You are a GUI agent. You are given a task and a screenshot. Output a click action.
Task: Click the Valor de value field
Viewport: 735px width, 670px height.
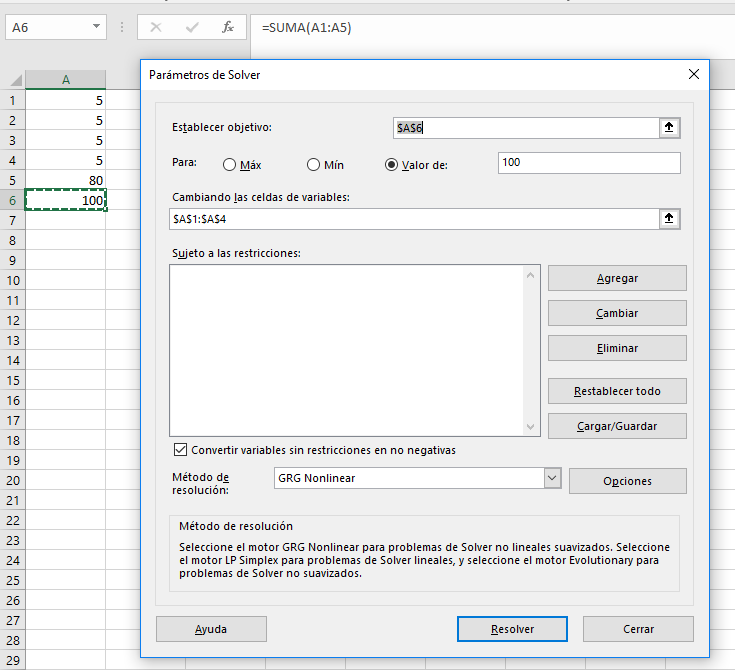pos(589,163)
